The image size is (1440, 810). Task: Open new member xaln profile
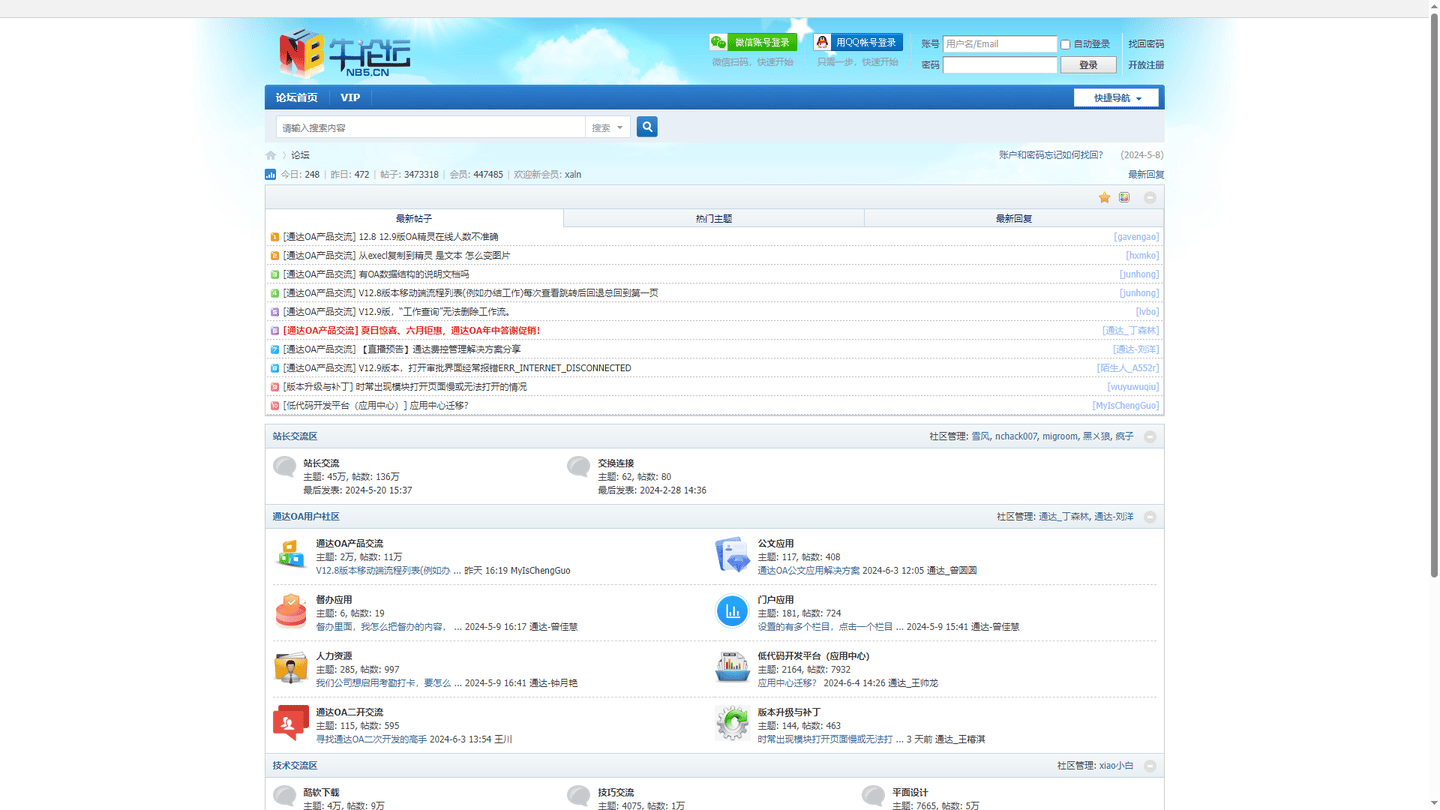(573, 174)
